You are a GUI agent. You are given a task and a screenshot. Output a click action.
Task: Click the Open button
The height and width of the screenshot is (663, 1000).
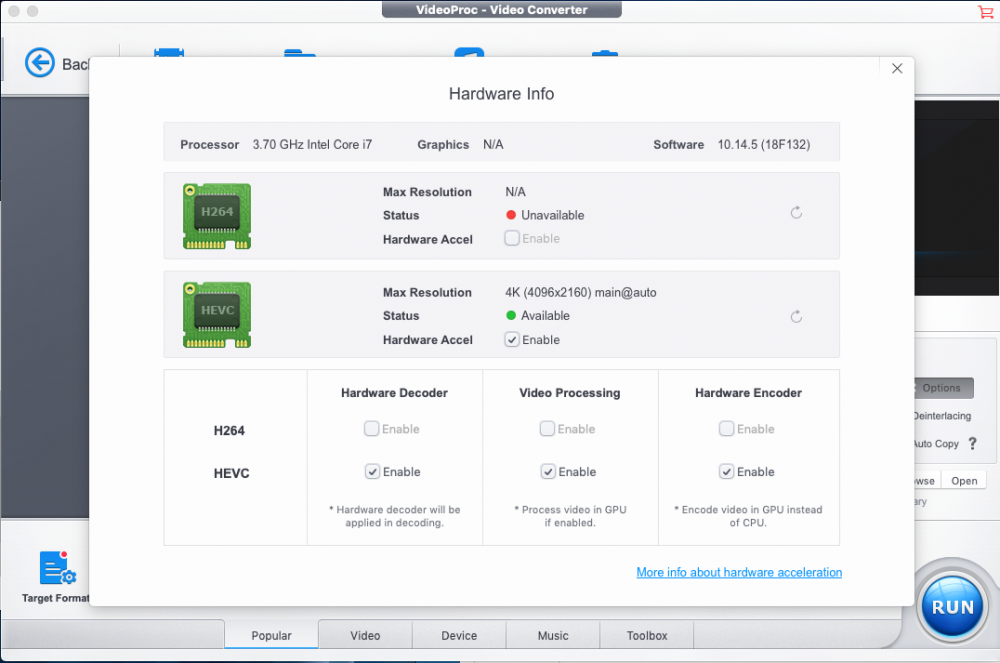pyautogui.click(x=964, y=481)
